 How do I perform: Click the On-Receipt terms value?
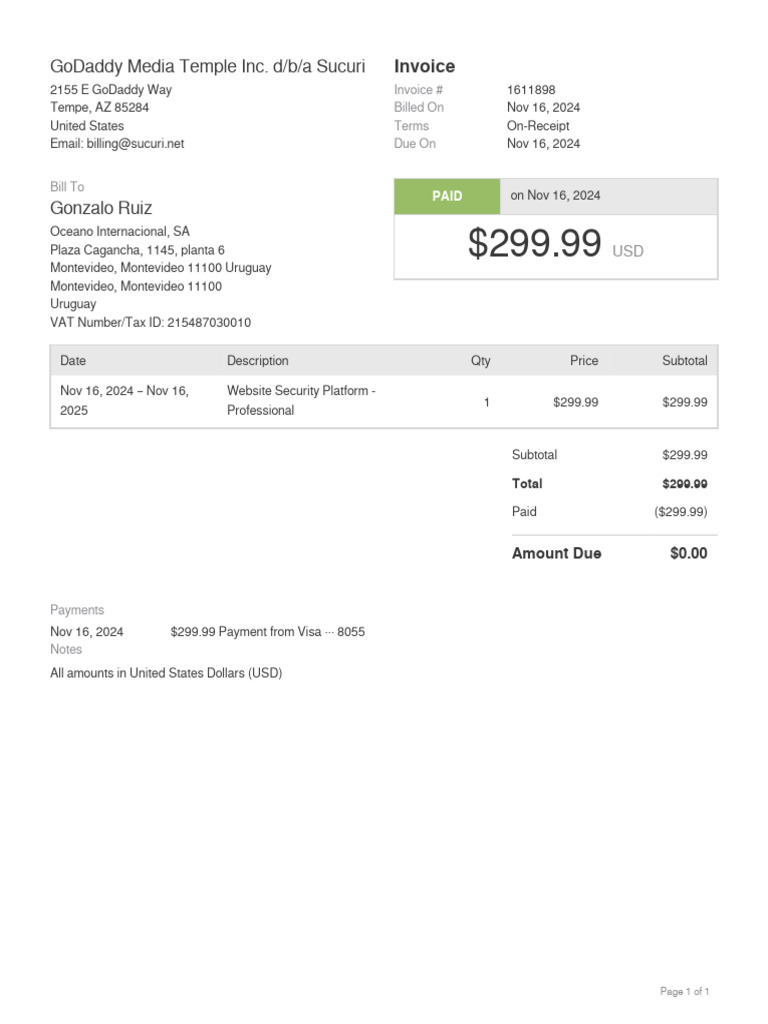[538, 126]
